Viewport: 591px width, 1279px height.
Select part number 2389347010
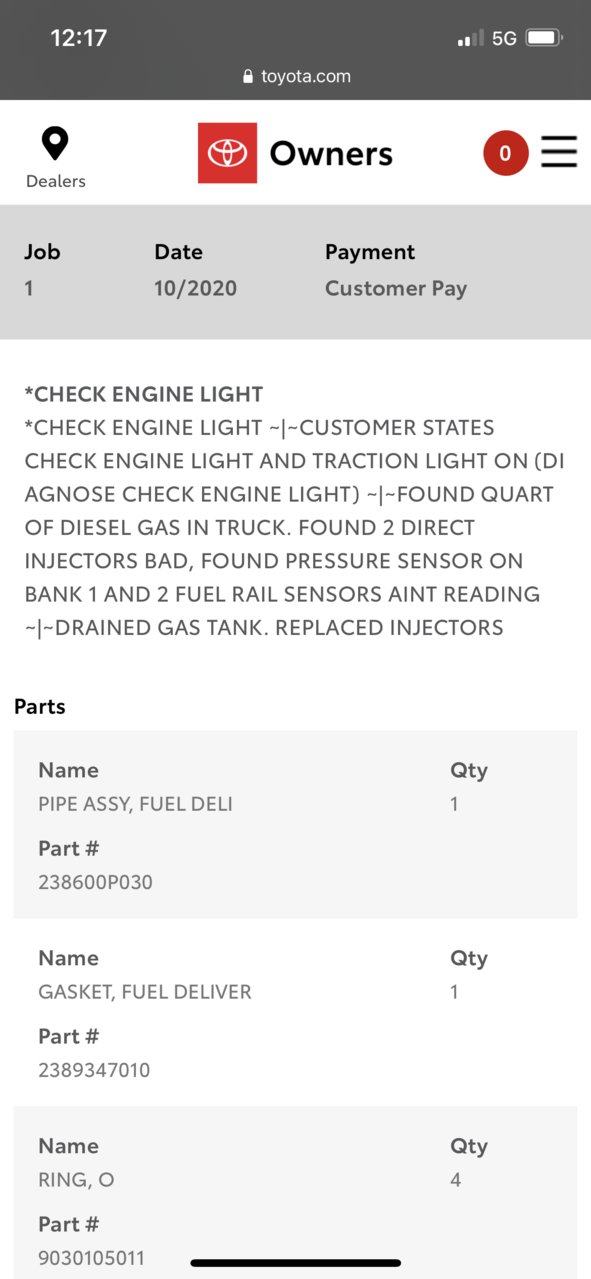[x=94, y=1070]
